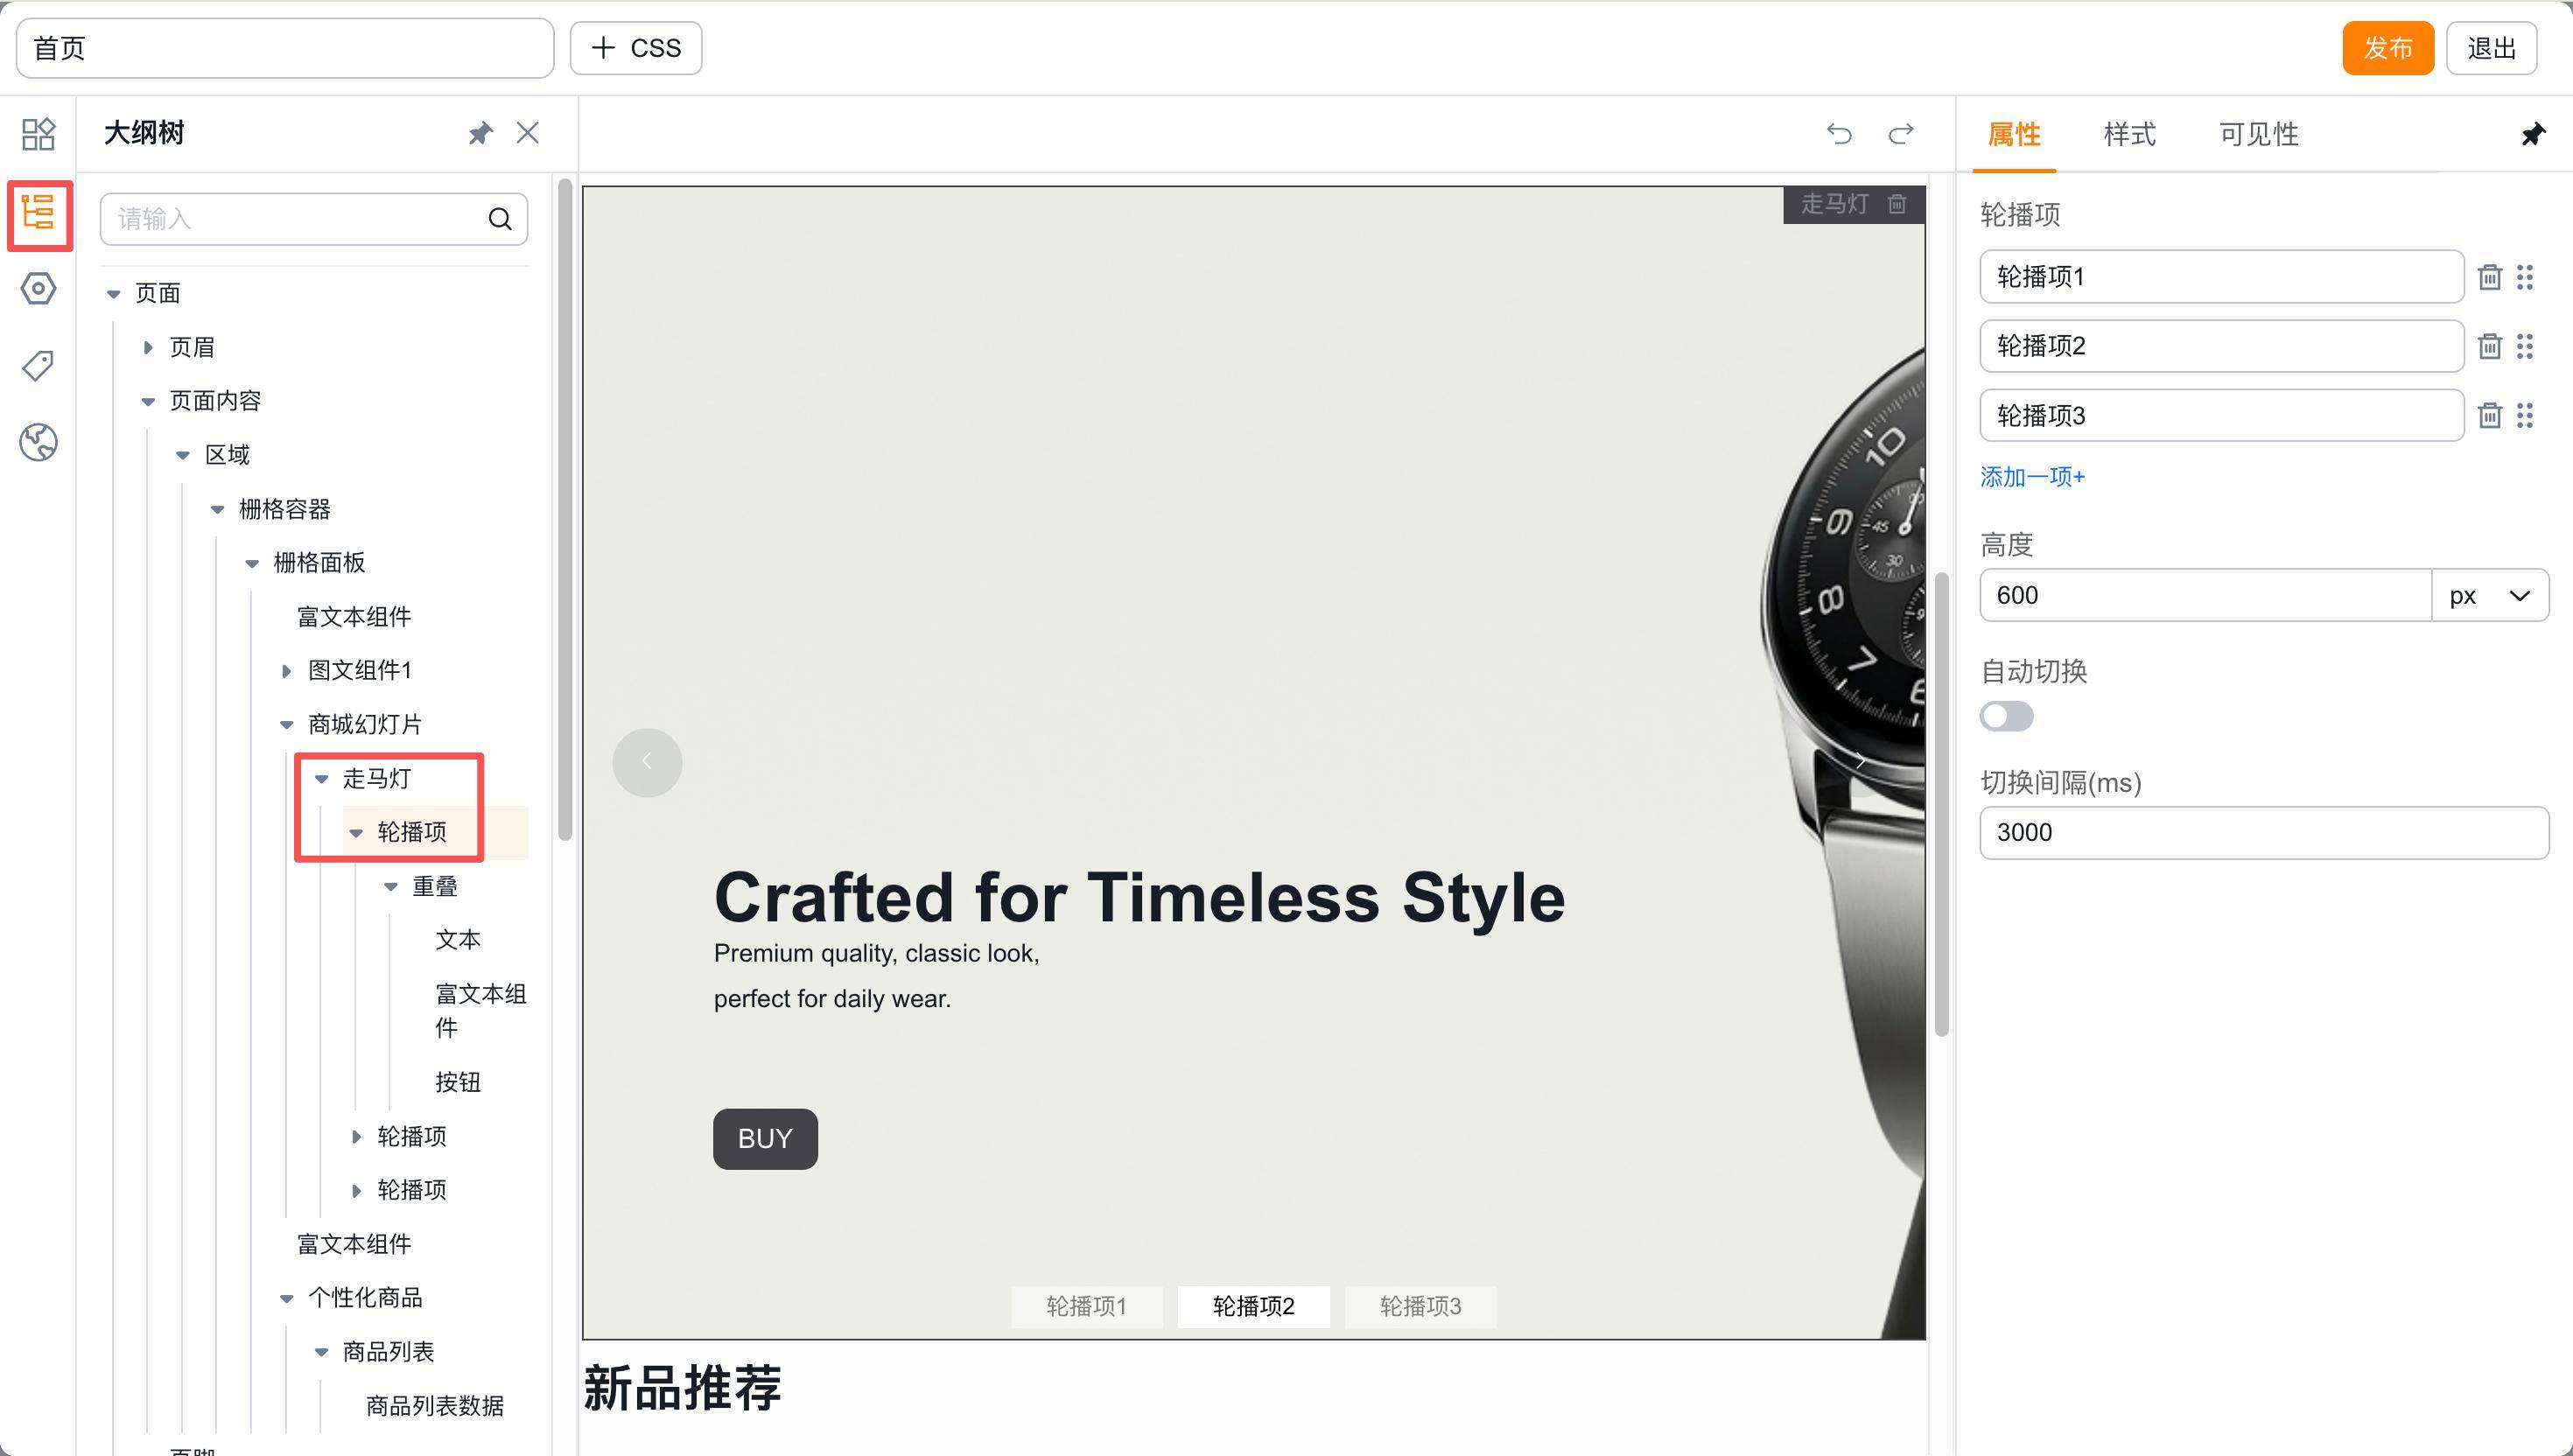Click the 发布 publish button
The height and width of the screenshot is (1456, 2573).
point(2387,48)
